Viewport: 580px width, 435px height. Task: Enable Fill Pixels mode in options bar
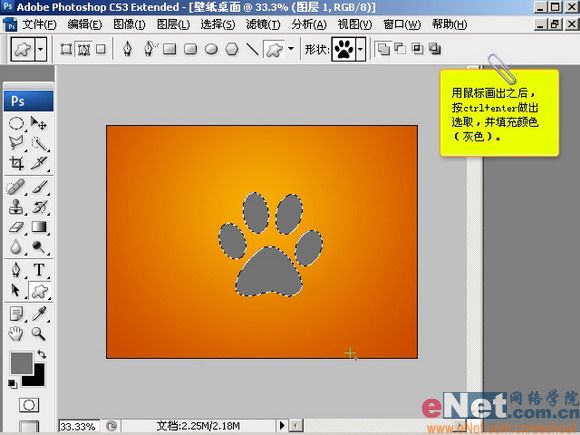pyautogui.click(x=101, y=49)
